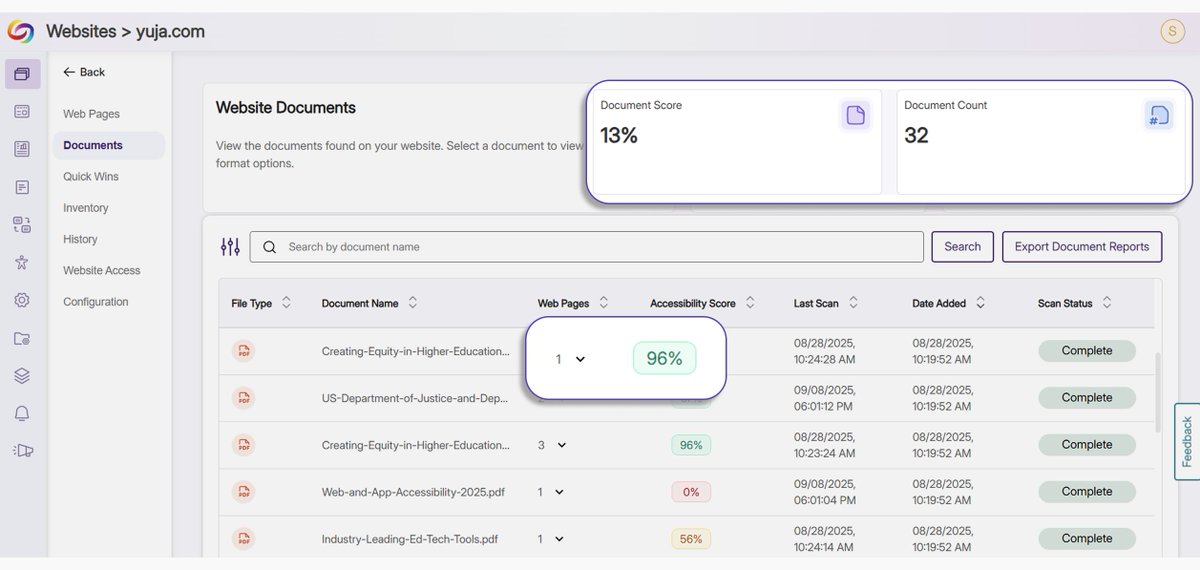Open the megaphone announcements icon
The image size is (1200, 570).
(23, 451)
